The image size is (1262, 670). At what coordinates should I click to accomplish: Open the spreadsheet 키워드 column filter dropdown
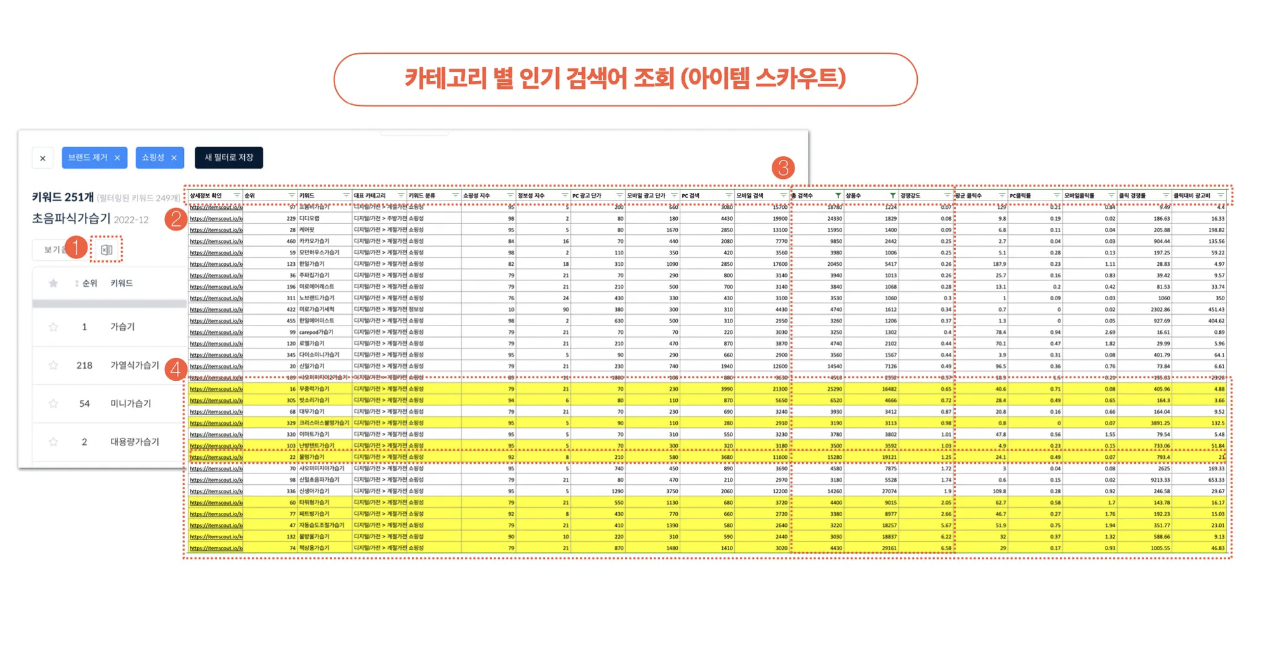347,195
